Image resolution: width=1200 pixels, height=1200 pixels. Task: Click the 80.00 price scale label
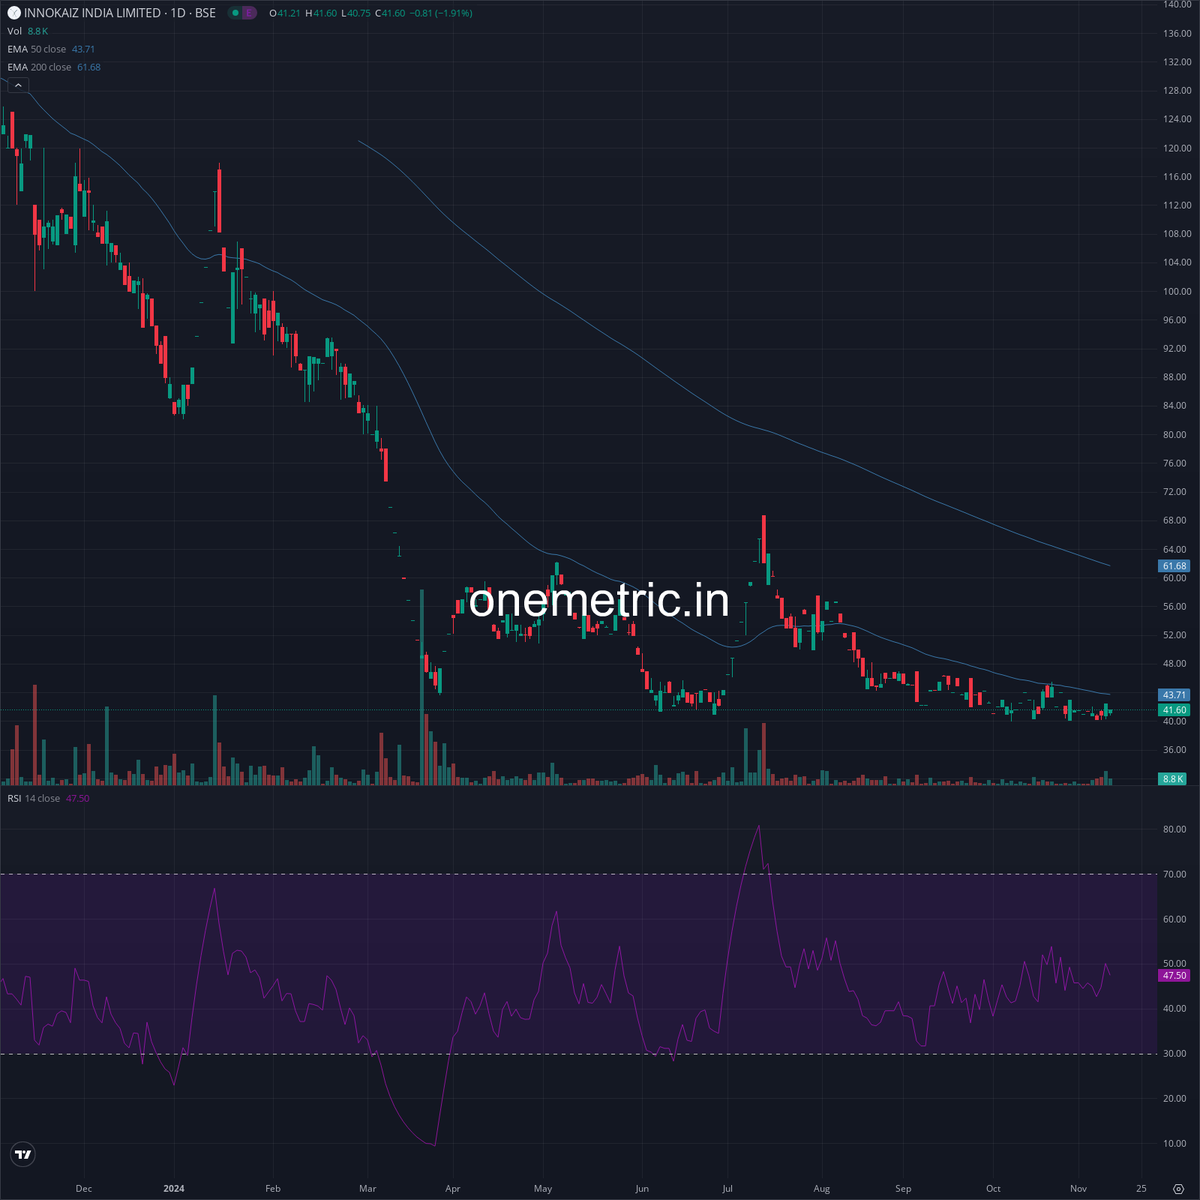point(1177,435)
